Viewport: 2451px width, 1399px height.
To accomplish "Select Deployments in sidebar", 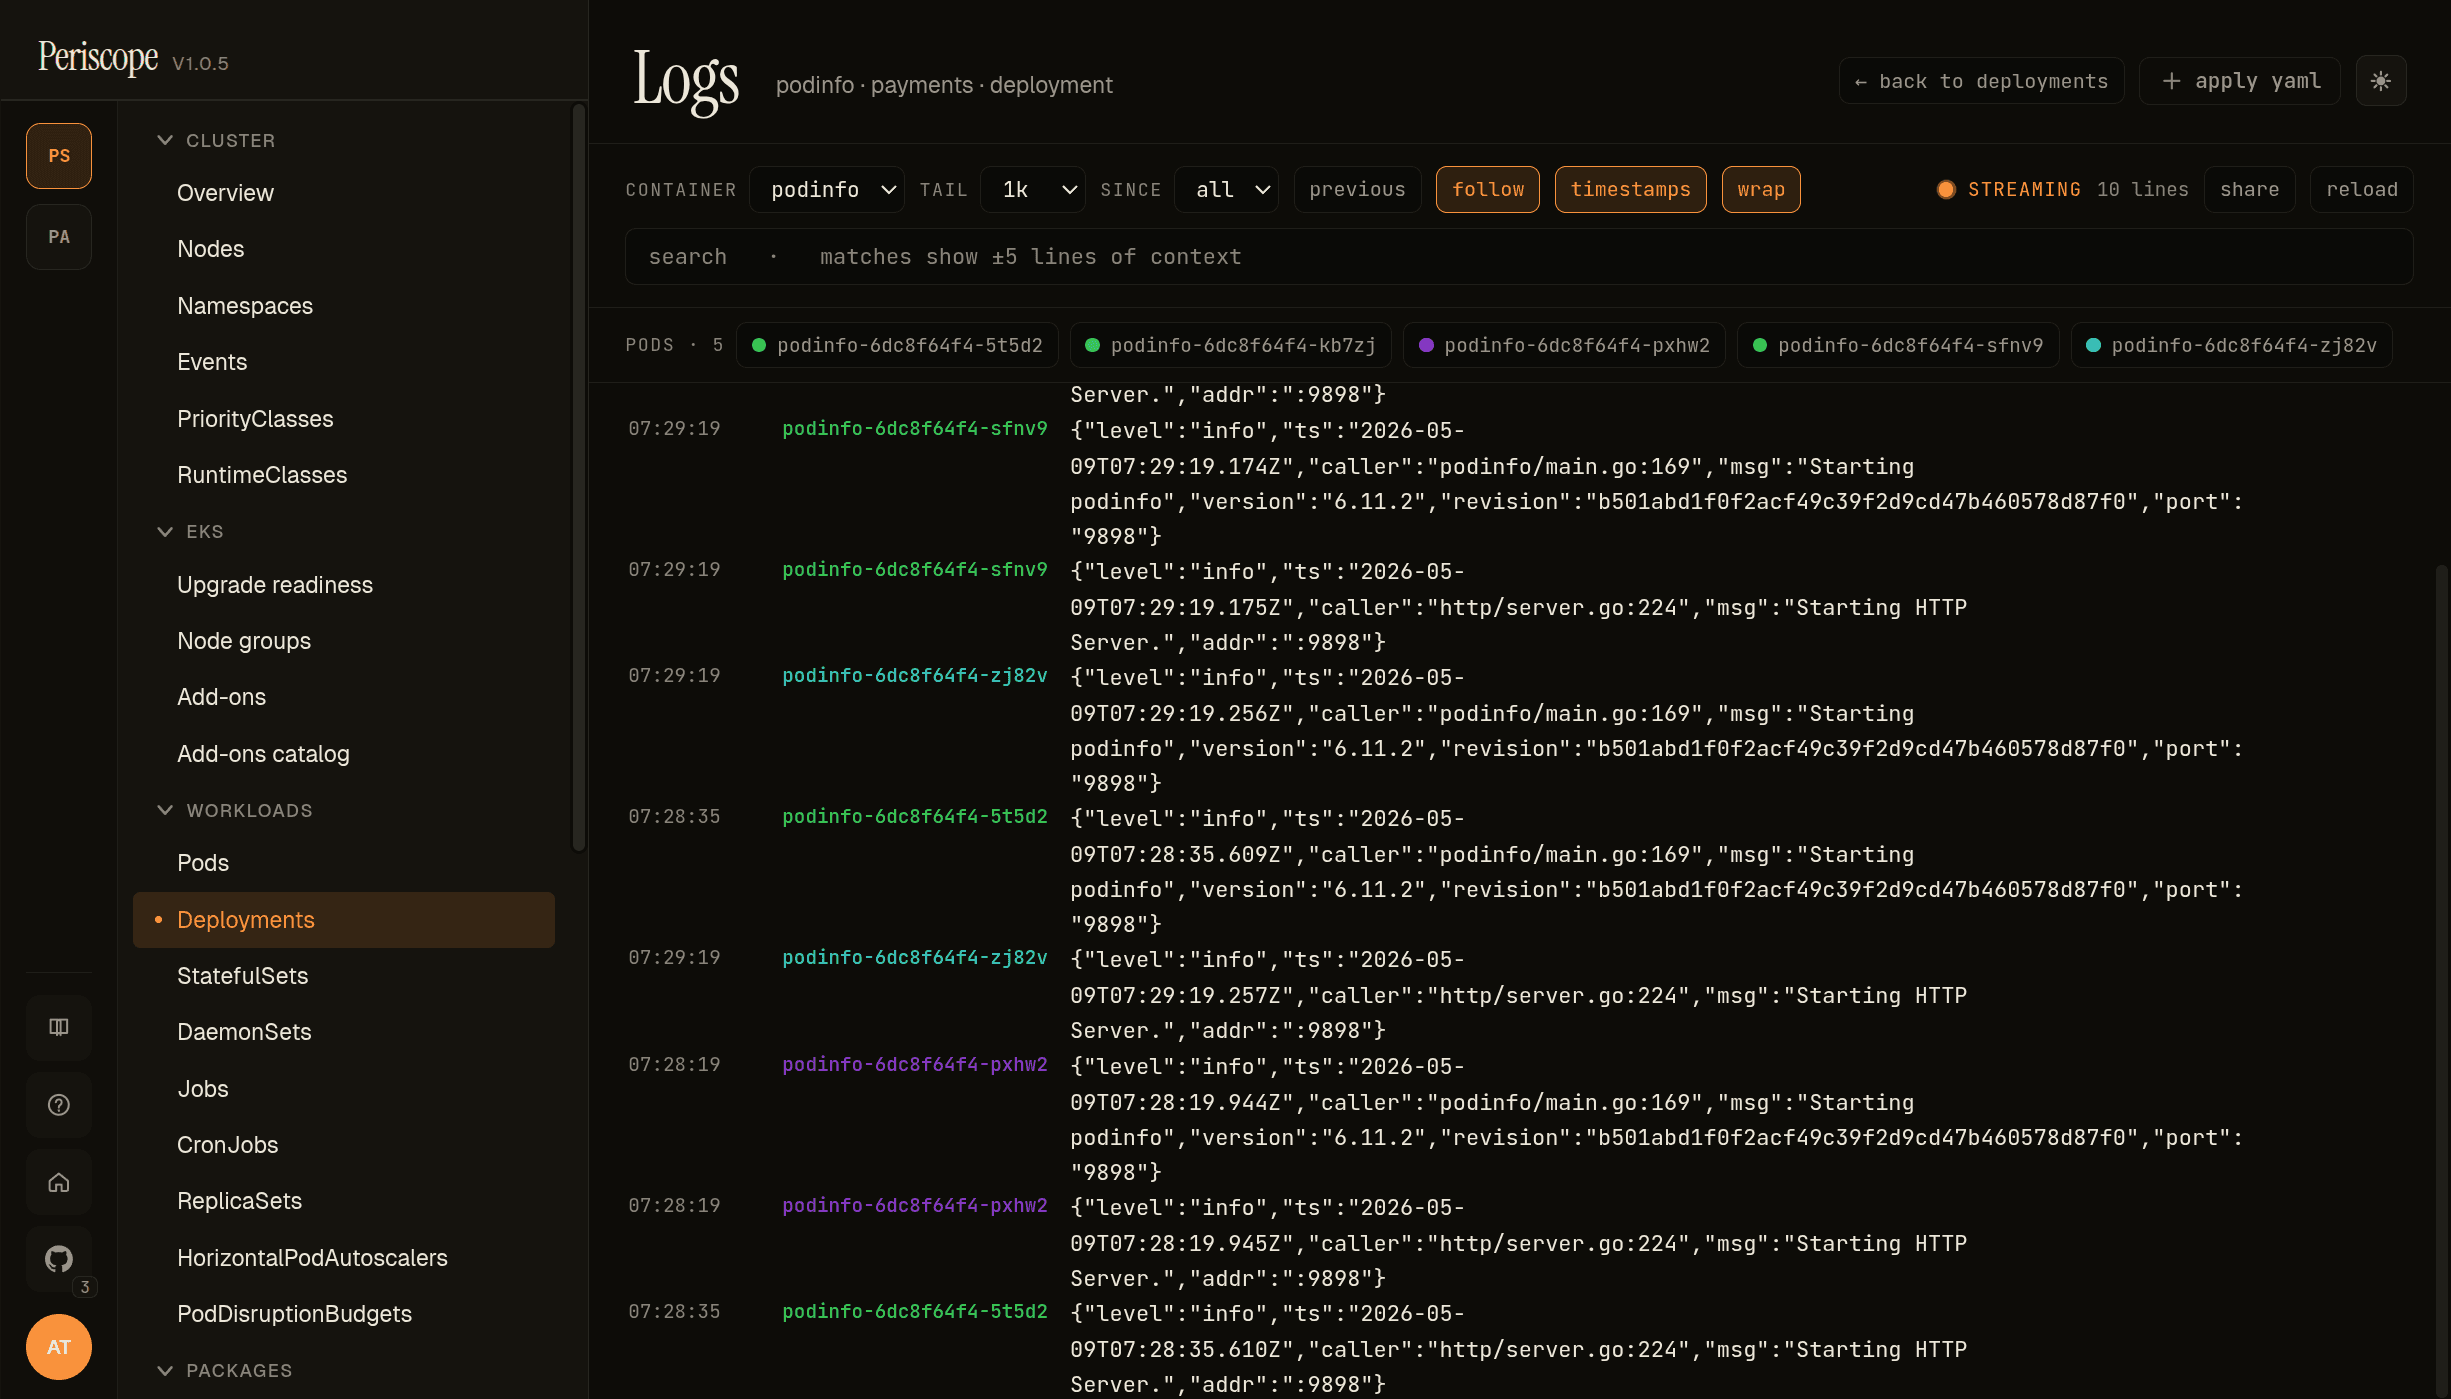I will [x=344, y=920].
